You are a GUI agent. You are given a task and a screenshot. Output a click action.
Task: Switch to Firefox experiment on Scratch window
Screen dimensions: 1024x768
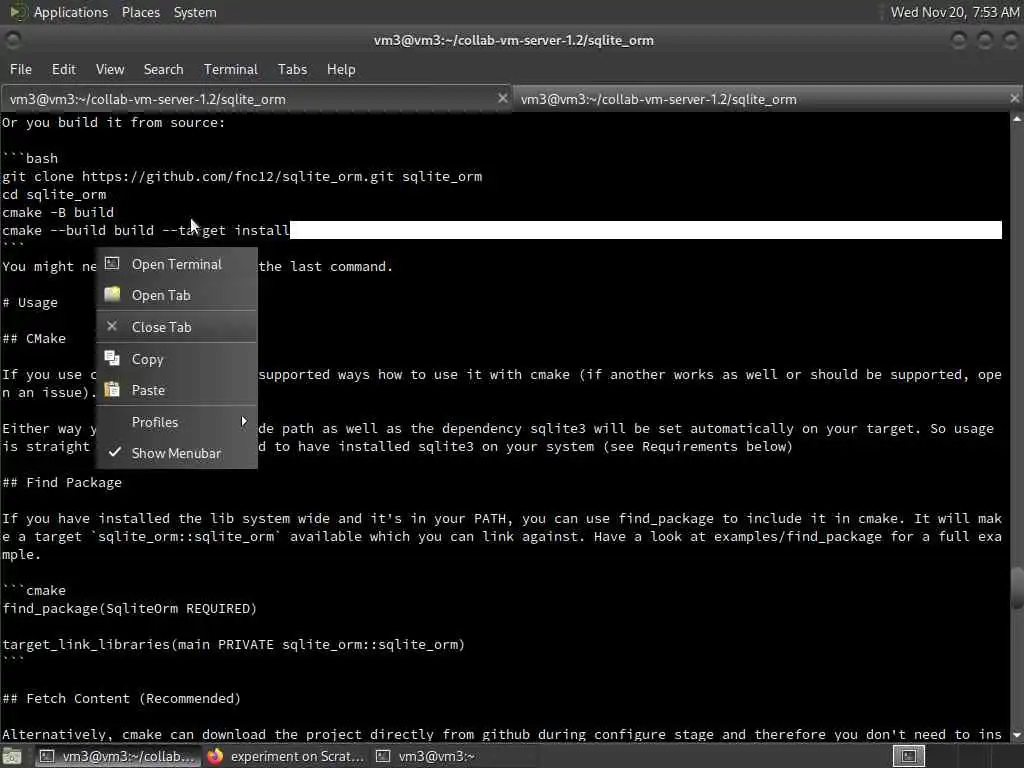(285, 756)
